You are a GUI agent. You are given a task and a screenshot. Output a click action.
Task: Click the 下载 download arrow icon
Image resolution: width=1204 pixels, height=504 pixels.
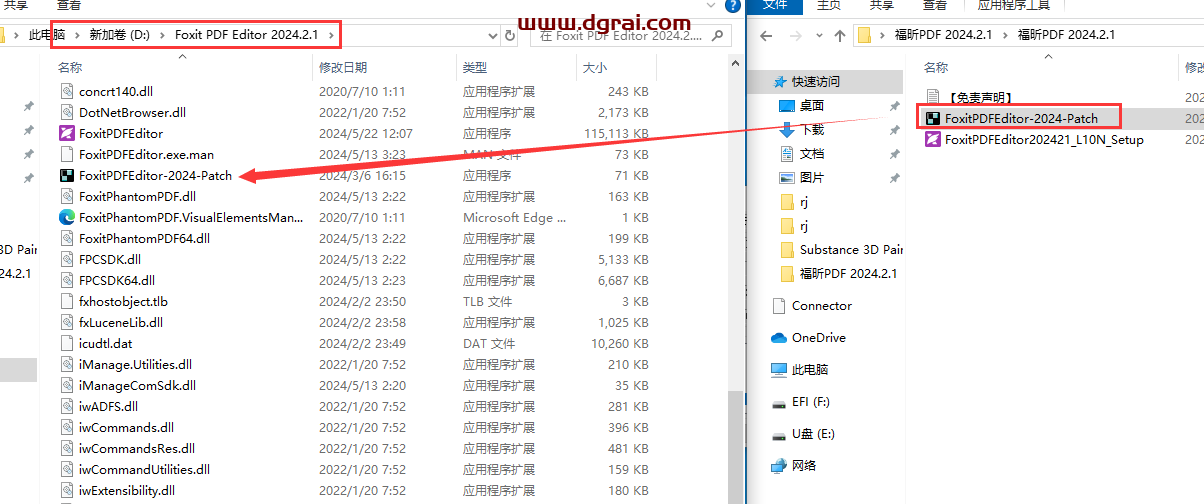pyautogui.click(x=787, y=129)
